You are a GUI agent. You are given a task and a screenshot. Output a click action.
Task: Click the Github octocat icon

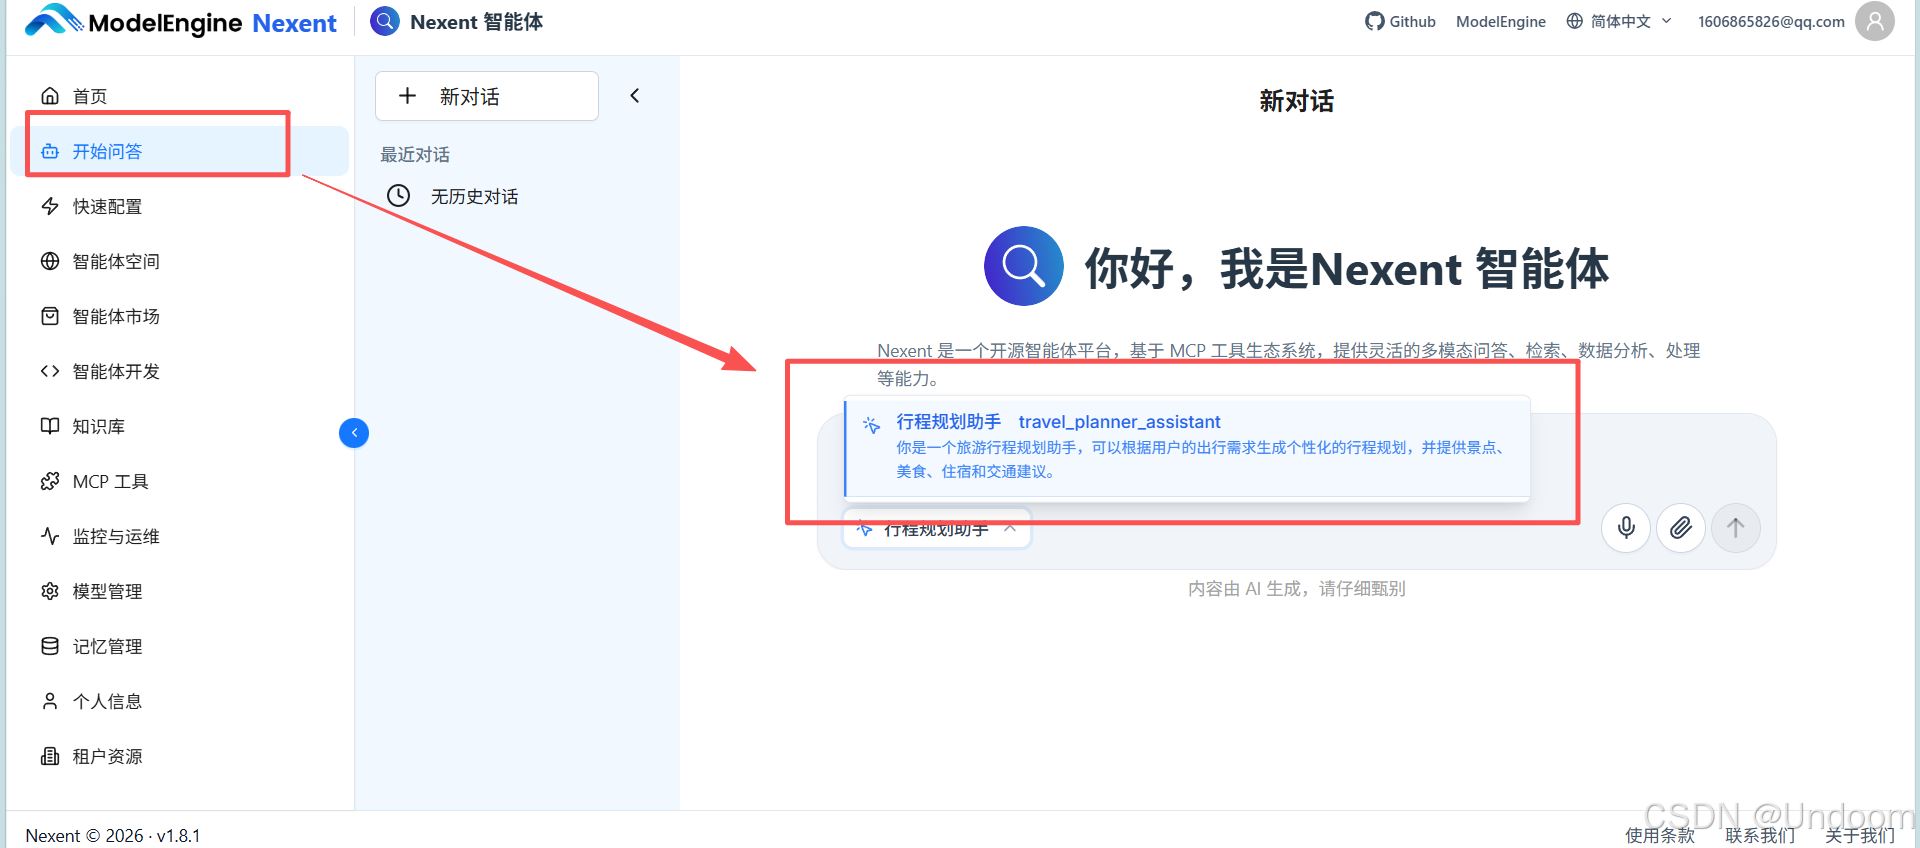1375,21
